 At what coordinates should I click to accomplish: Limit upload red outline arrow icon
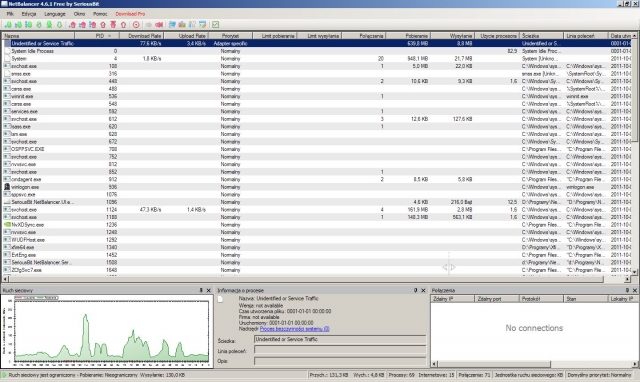click(x=123, y=25)
